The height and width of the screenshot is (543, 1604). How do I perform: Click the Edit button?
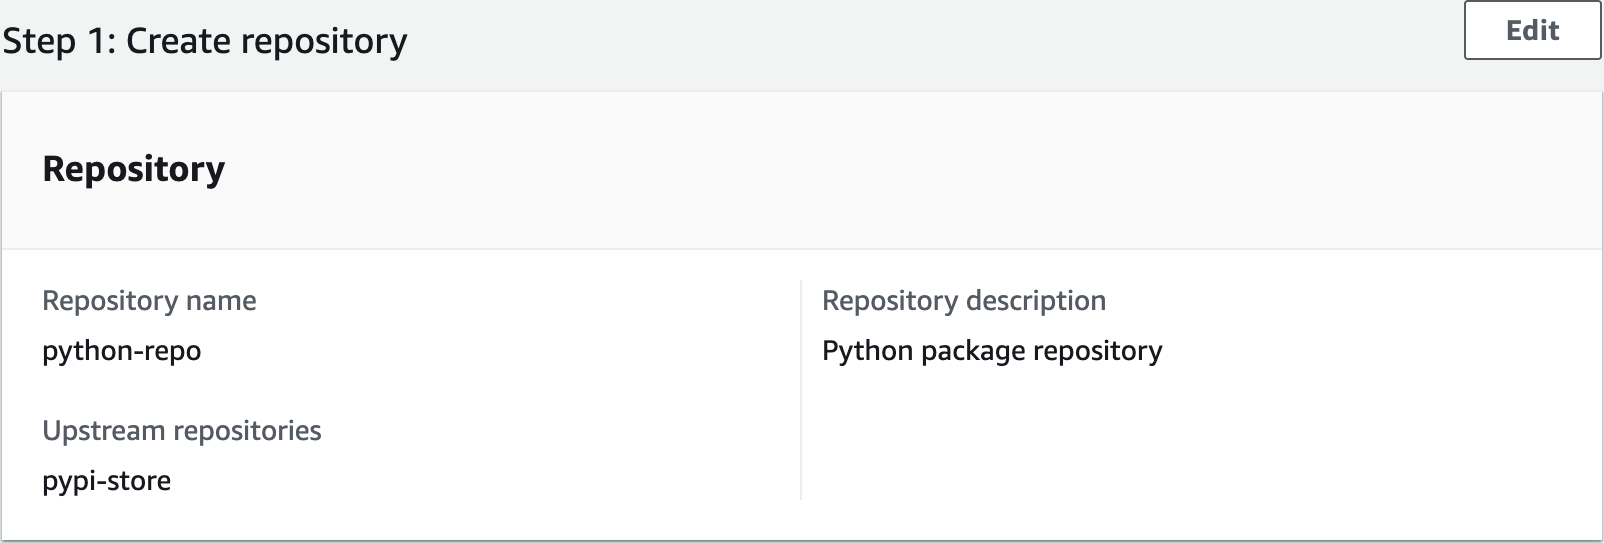(1531, 31)
